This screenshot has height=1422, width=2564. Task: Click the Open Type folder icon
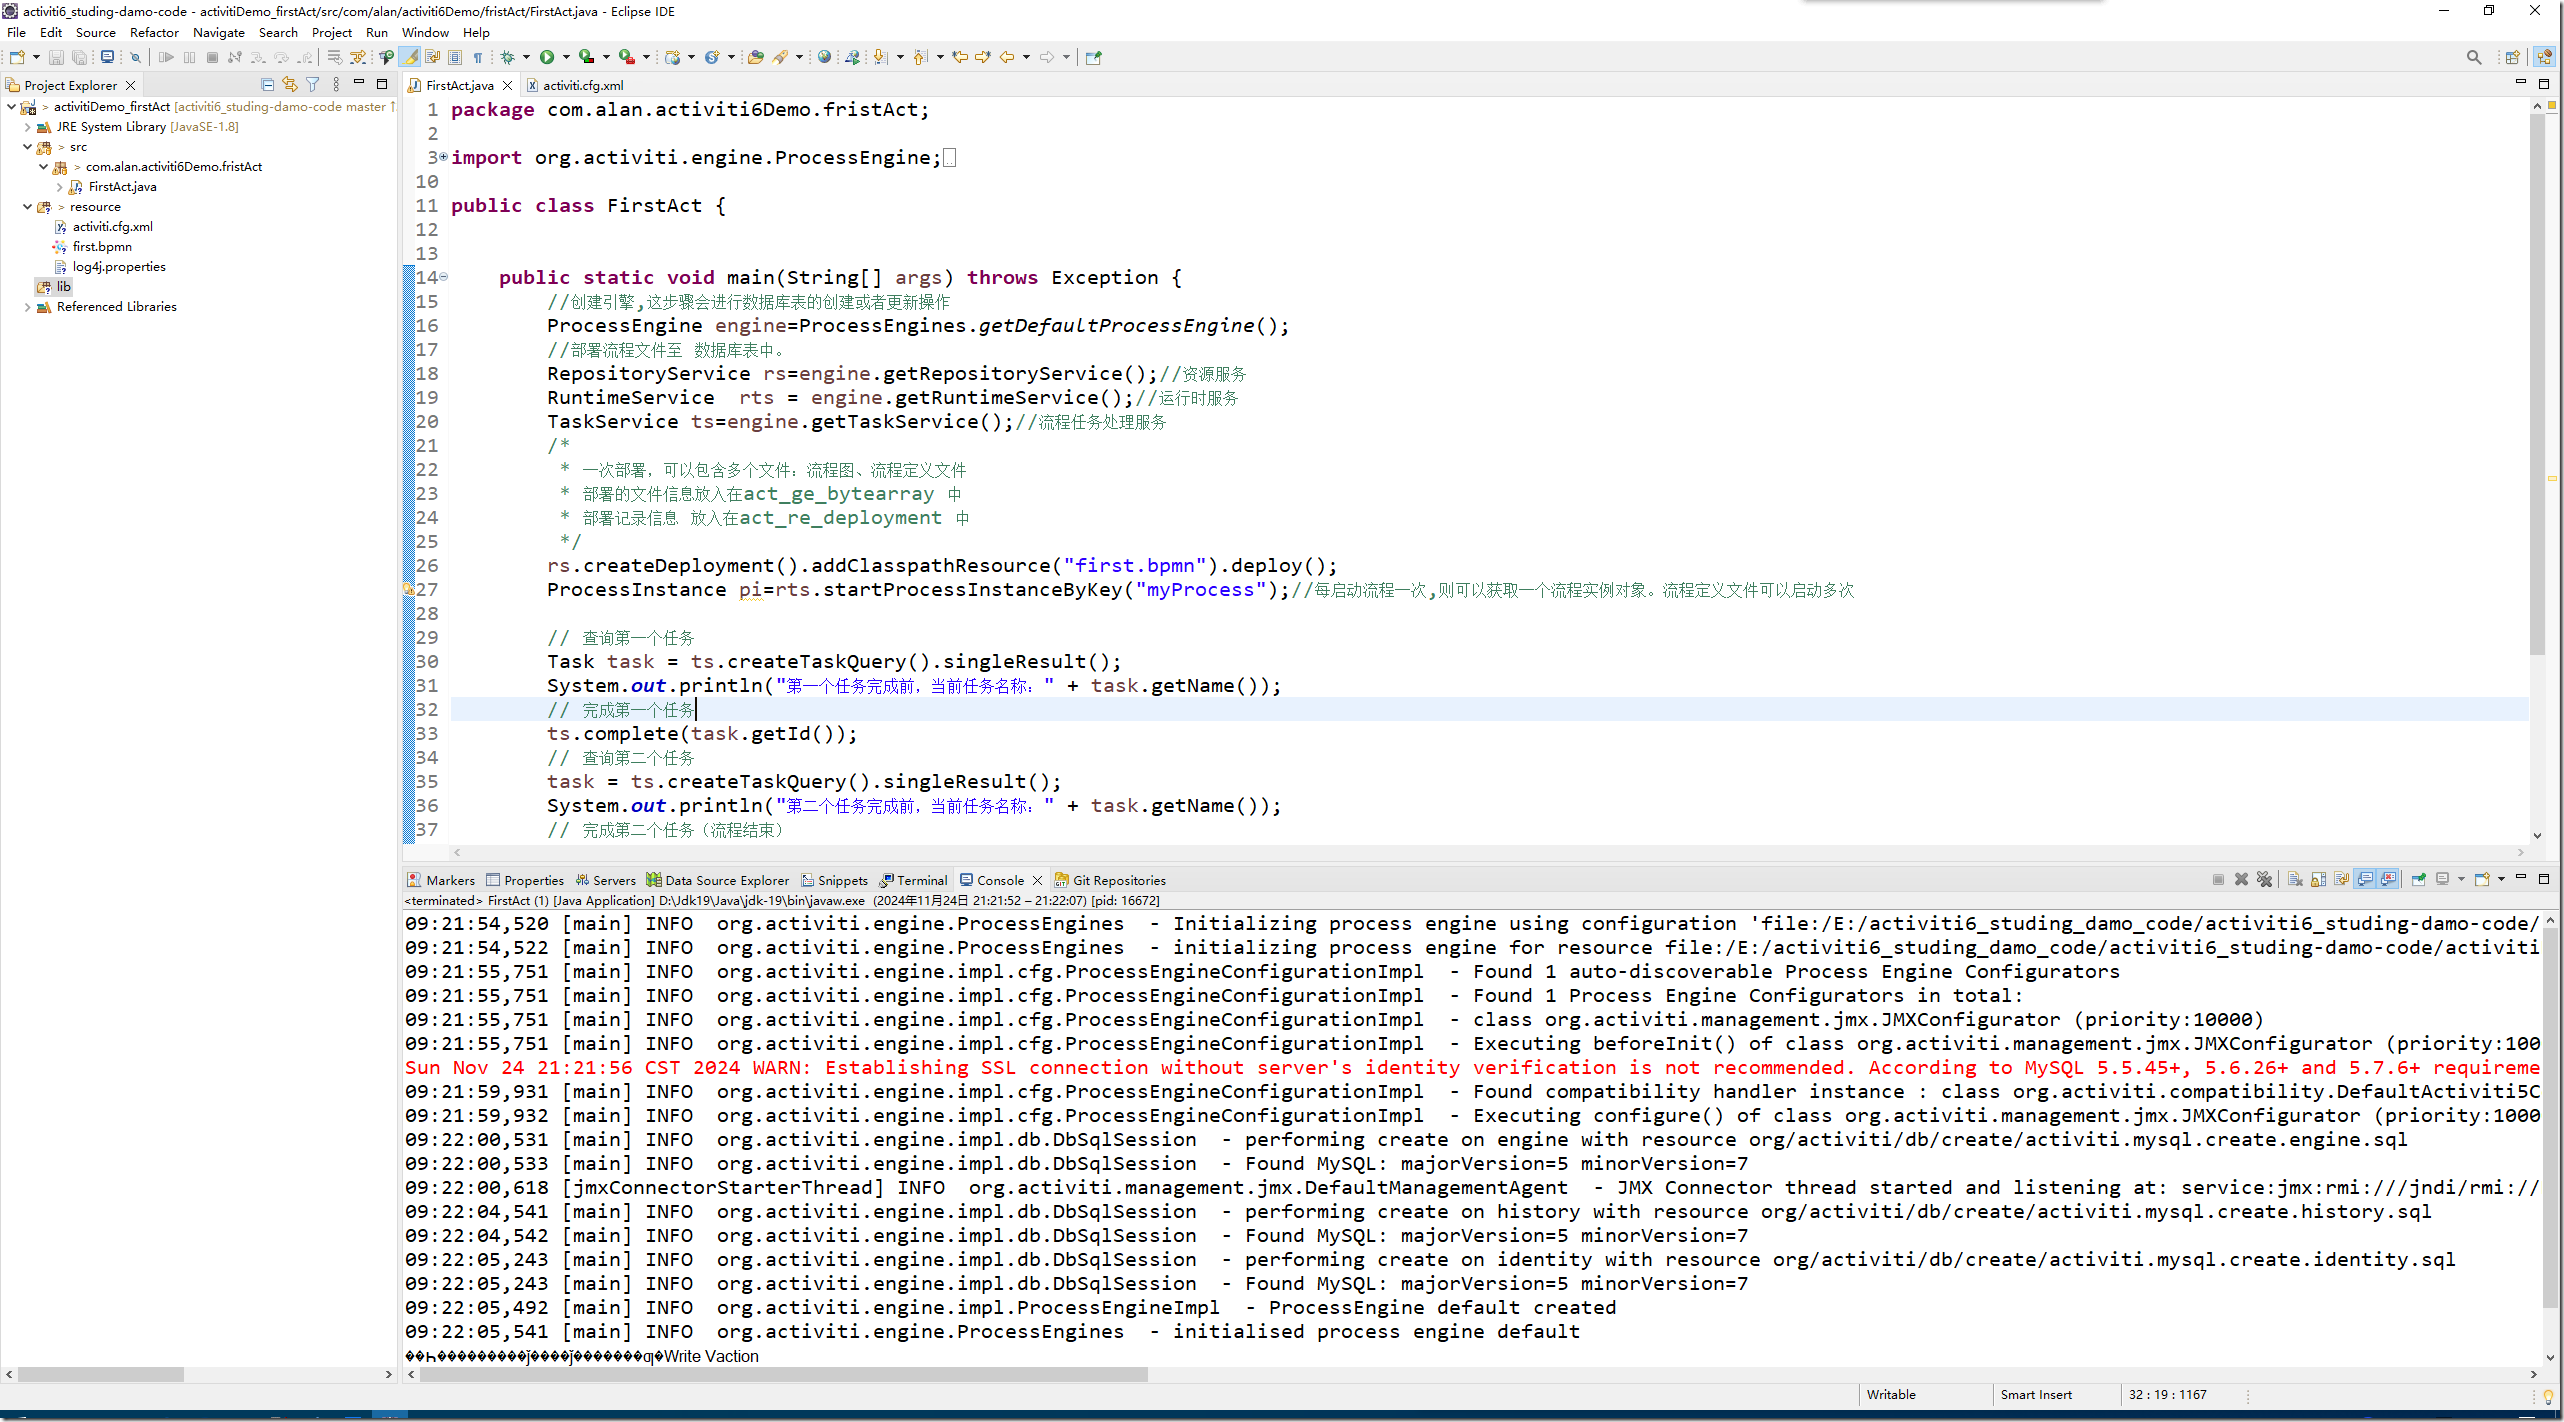click(x=755, y=57)
